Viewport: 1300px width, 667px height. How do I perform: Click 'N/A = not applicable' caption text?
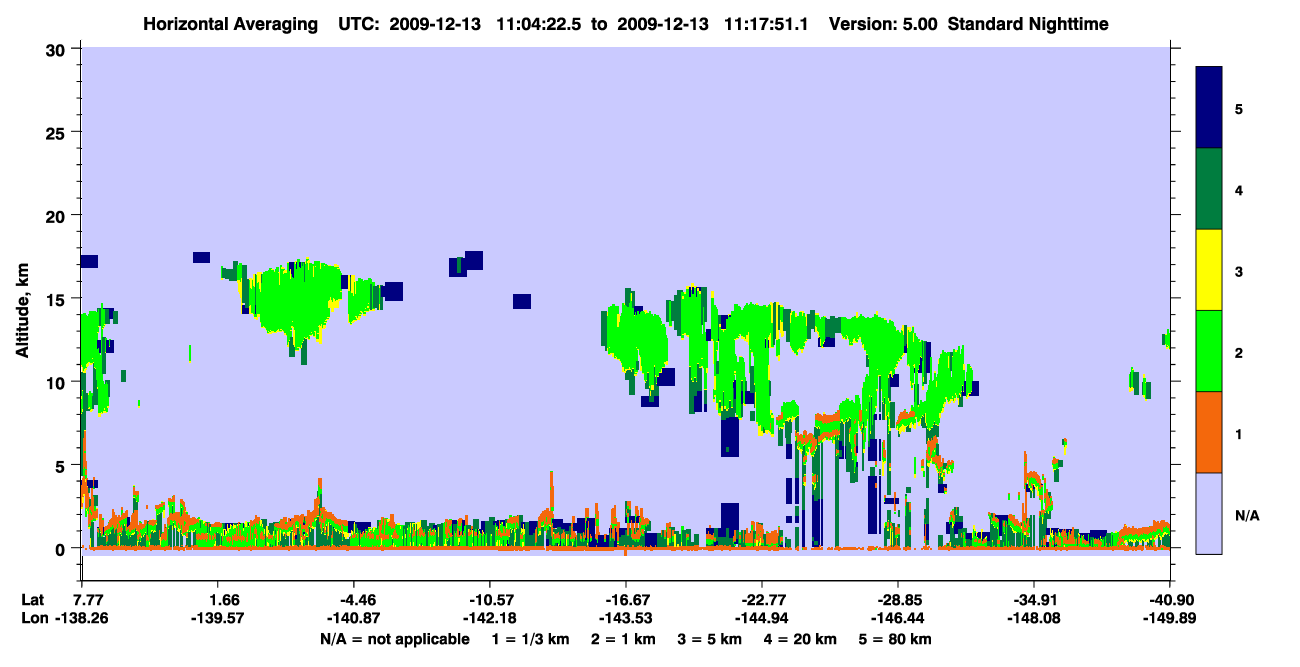coord(395,639)
